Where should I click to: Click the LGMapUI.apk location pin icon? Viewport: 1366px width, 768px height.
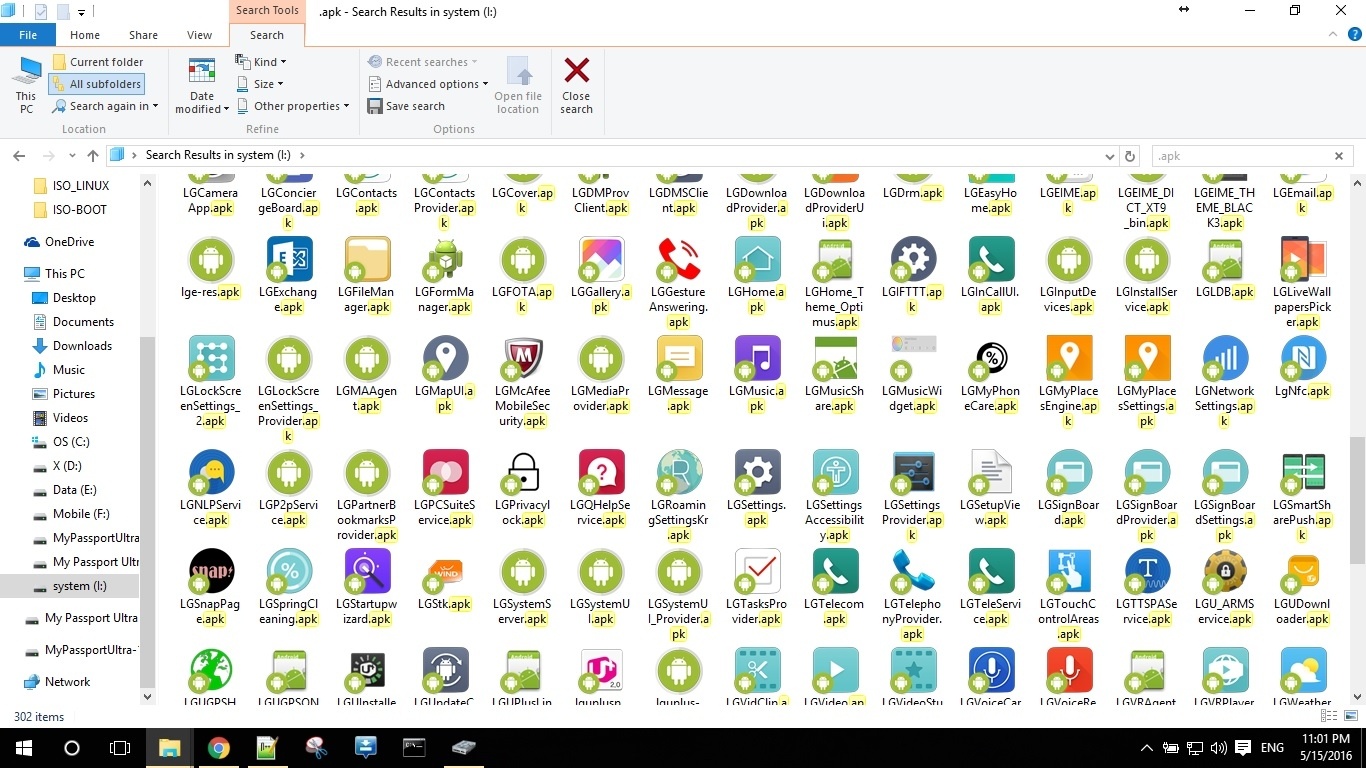point(445,359)
